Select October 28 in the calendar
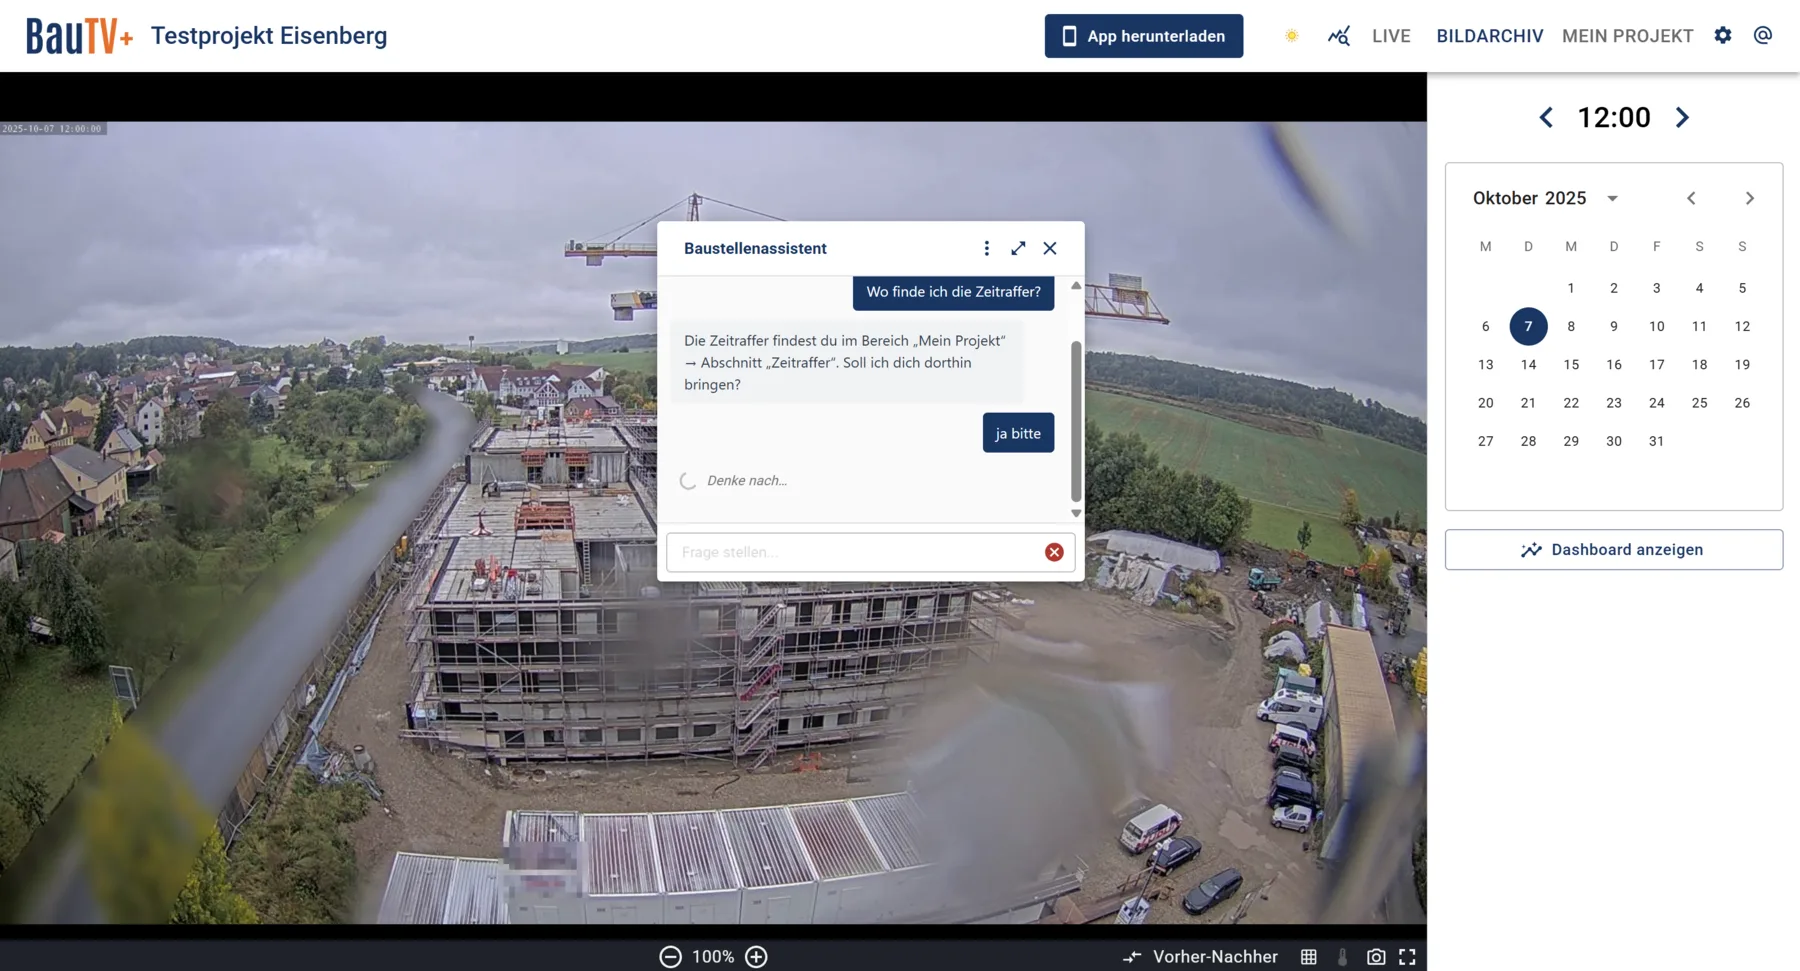The image size is (1800, 971). (x=1528, y=441)
